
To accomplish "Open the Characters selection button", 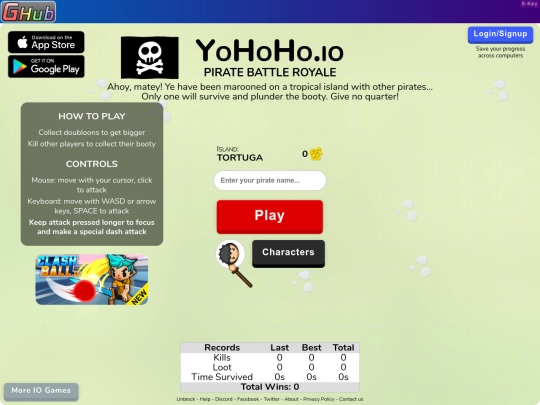I will coord(288,253).
